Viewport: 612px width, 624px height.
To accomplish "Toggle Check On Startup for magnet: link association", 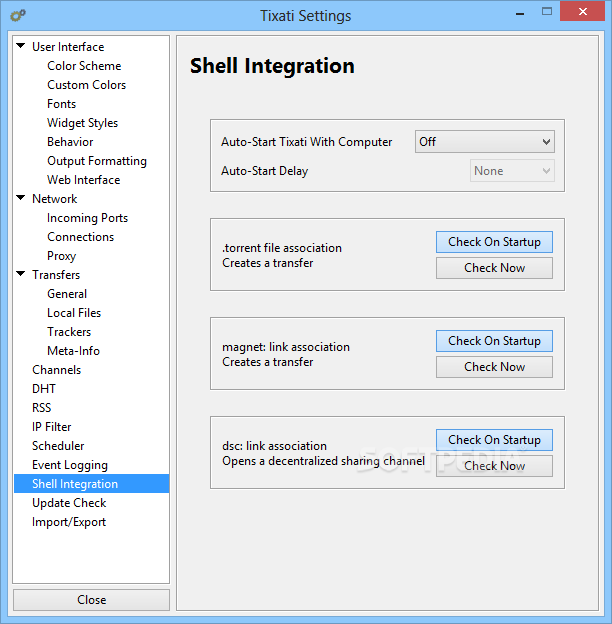I will 494,341.
